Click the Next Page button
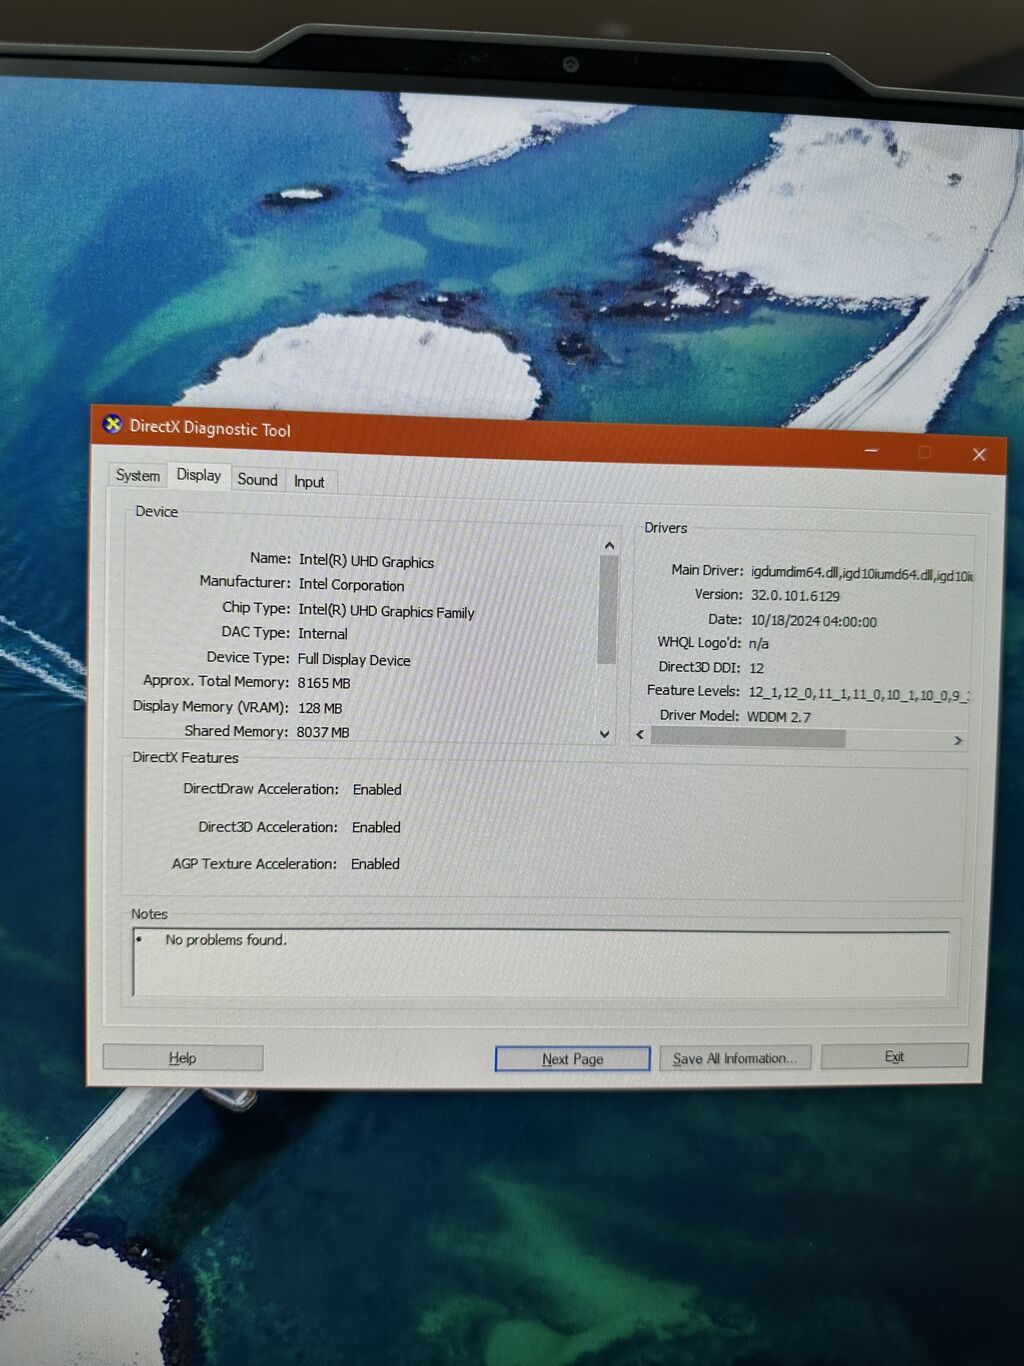Image resolution: width=1024 pixels, height=1366 pixels. click(573, 1059)
